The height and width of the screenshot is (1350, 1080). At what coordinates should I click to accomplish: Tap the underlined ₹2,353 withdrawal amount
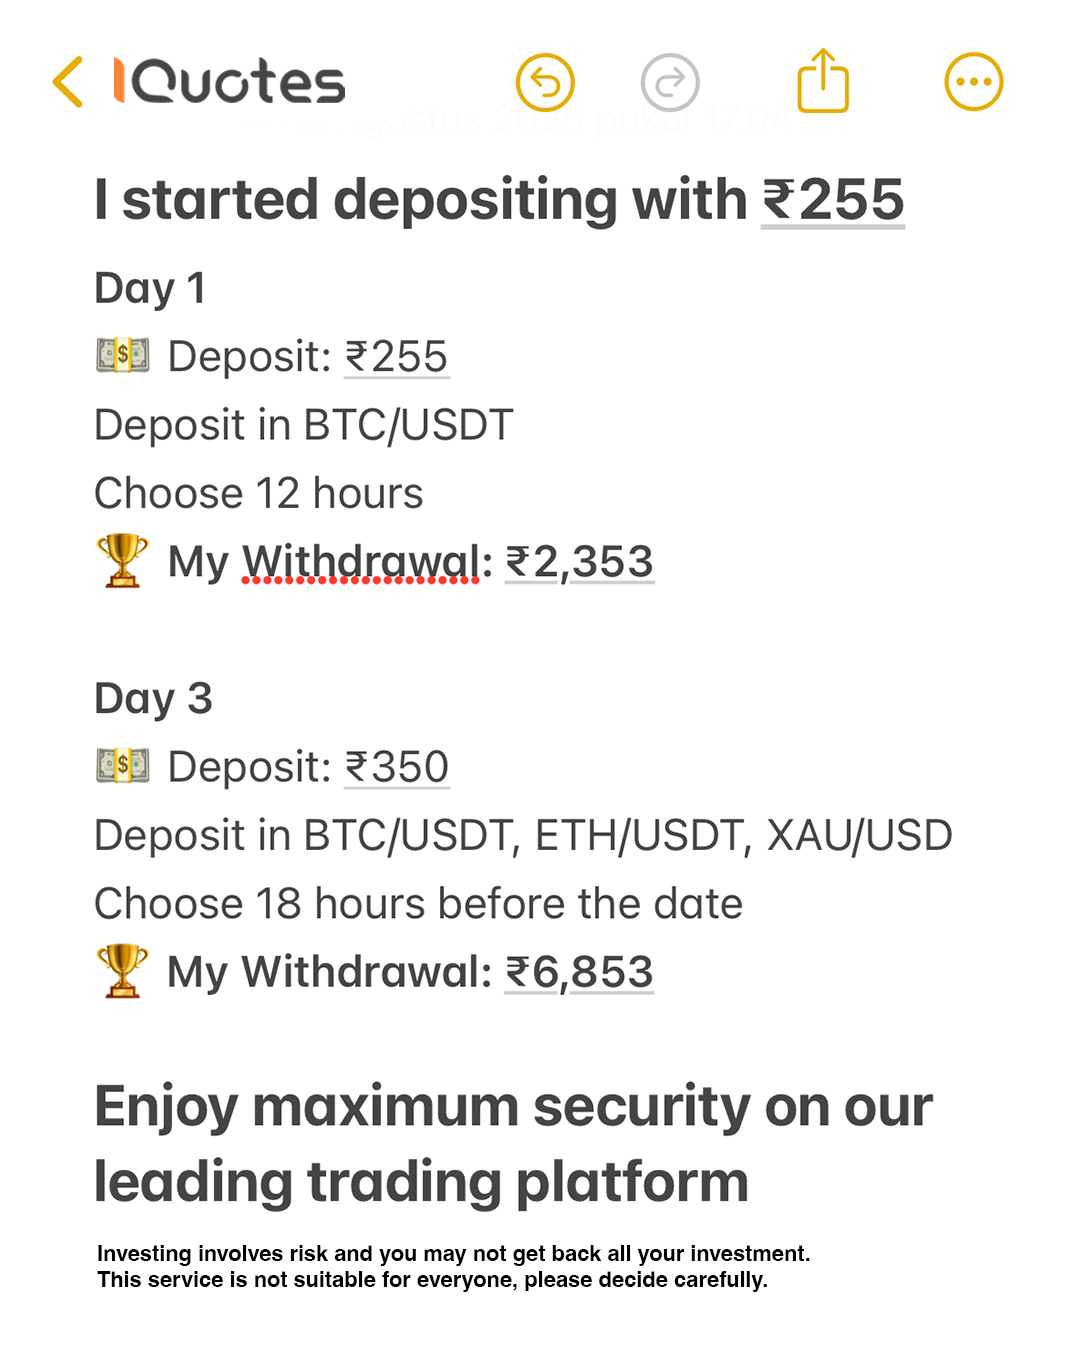580,562
